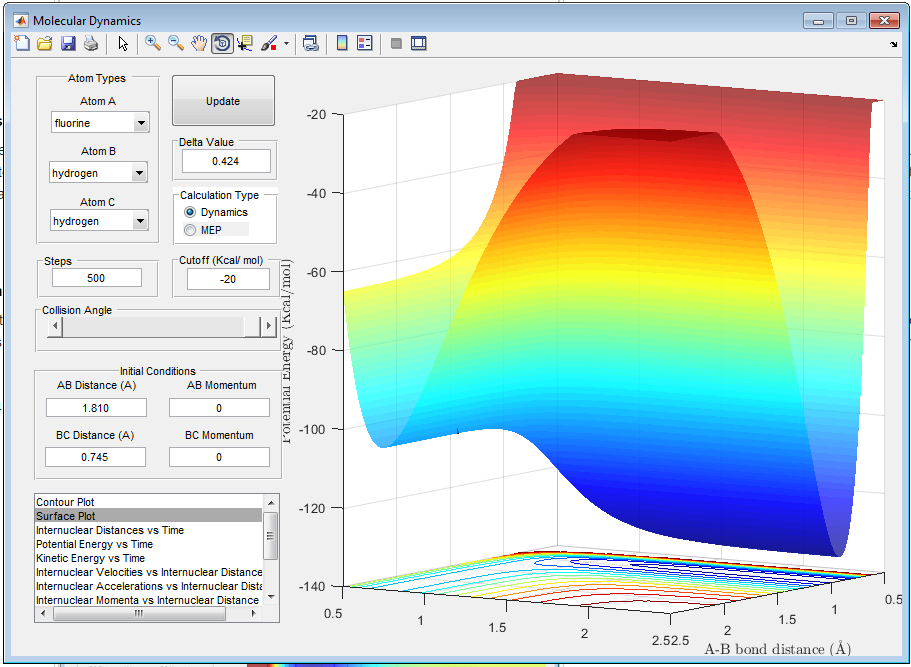
Task: Click the Open File folder icon
Action: pyautogui.click(x=45, y=43)
